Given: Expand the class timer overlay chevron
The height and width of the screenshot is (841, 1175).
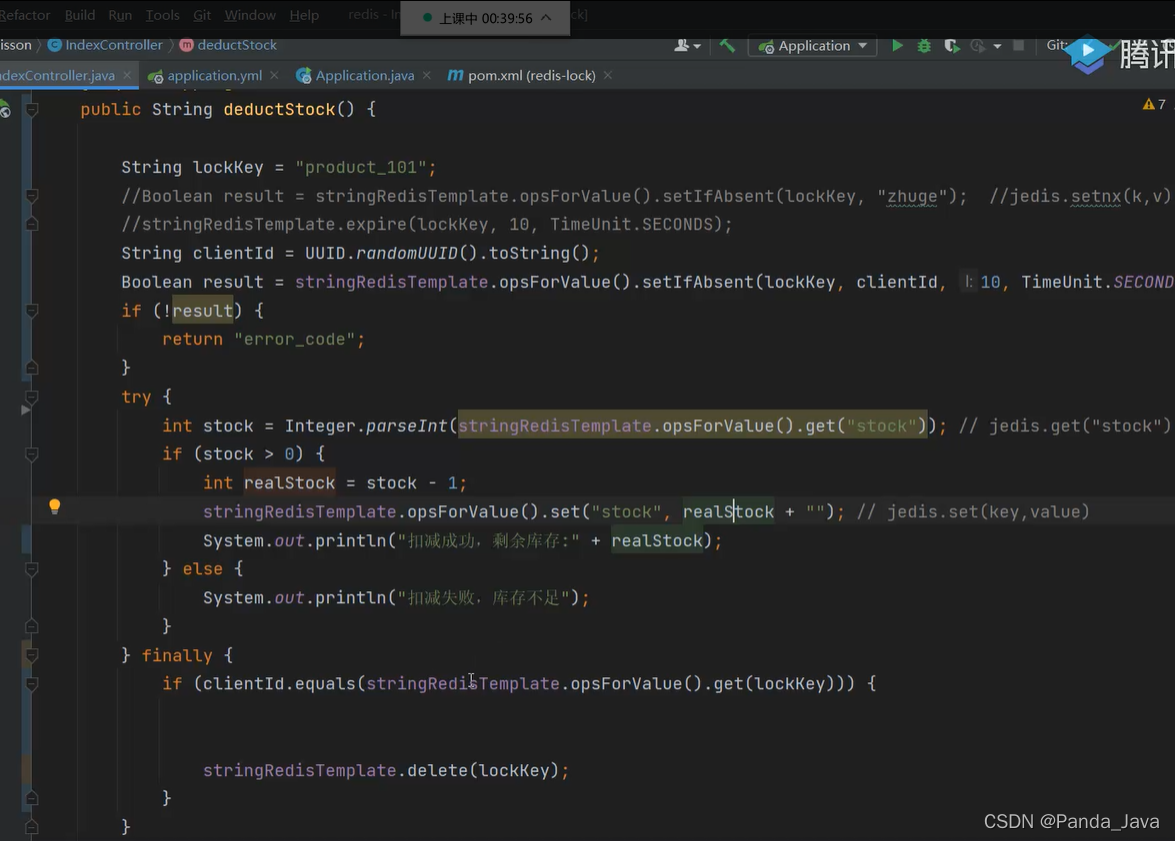Looking at the screenshot, I should [546, 18].
